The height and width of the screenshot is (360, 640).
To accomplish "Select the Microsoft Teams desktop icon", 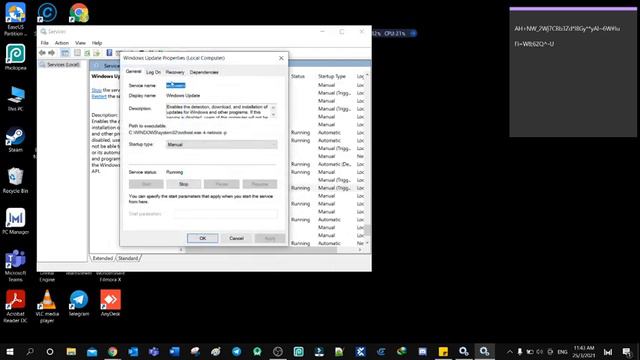I will pos(16,266).
